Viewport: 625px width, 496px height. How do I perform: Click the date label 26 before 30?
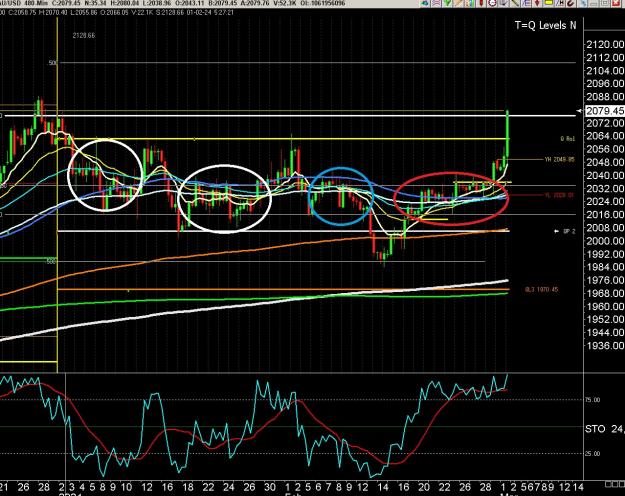pyautogui.click(x=250, y=487)
